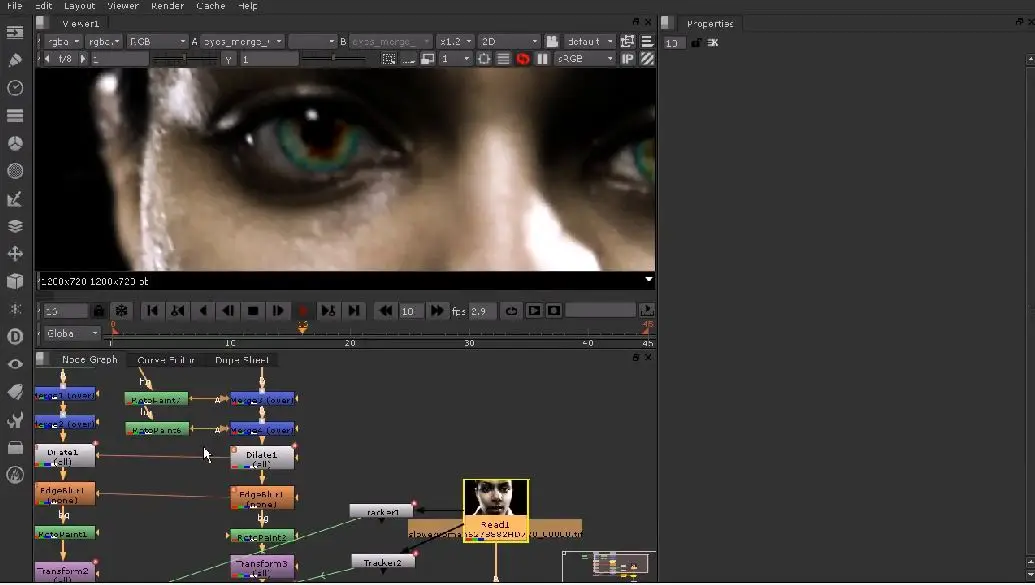Open the Render menu
The height and width of the screenshot is (585, 1035).
coord(167,6)
